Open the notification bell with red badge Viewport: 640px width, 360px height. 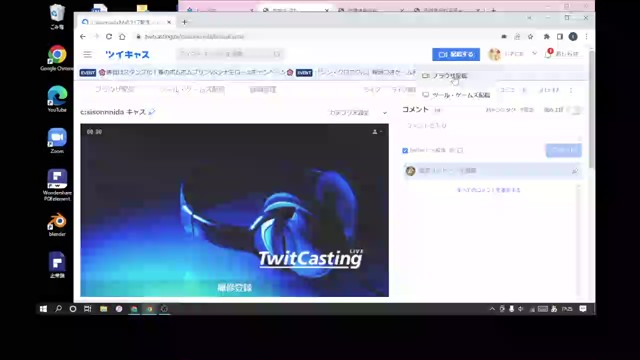(548, 54)
